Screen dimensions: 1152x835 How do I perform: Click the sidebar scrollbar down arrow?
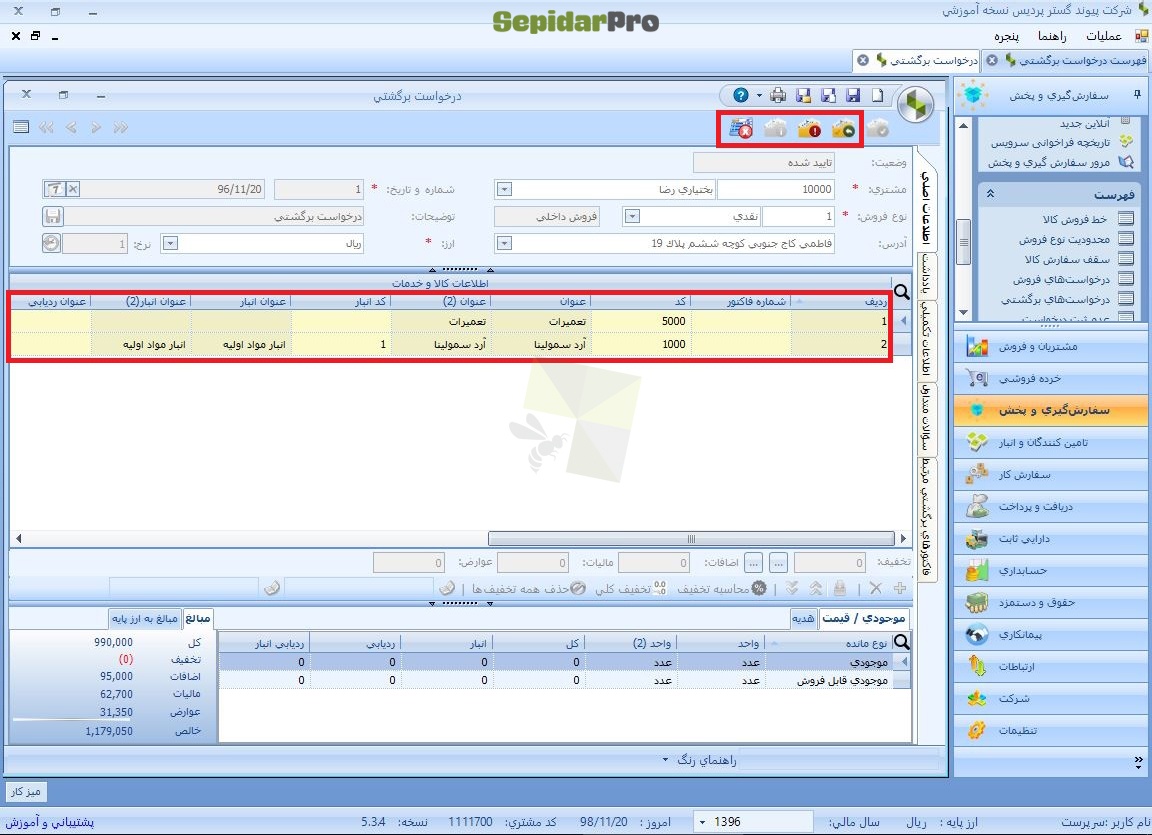[x=963, y=313]
